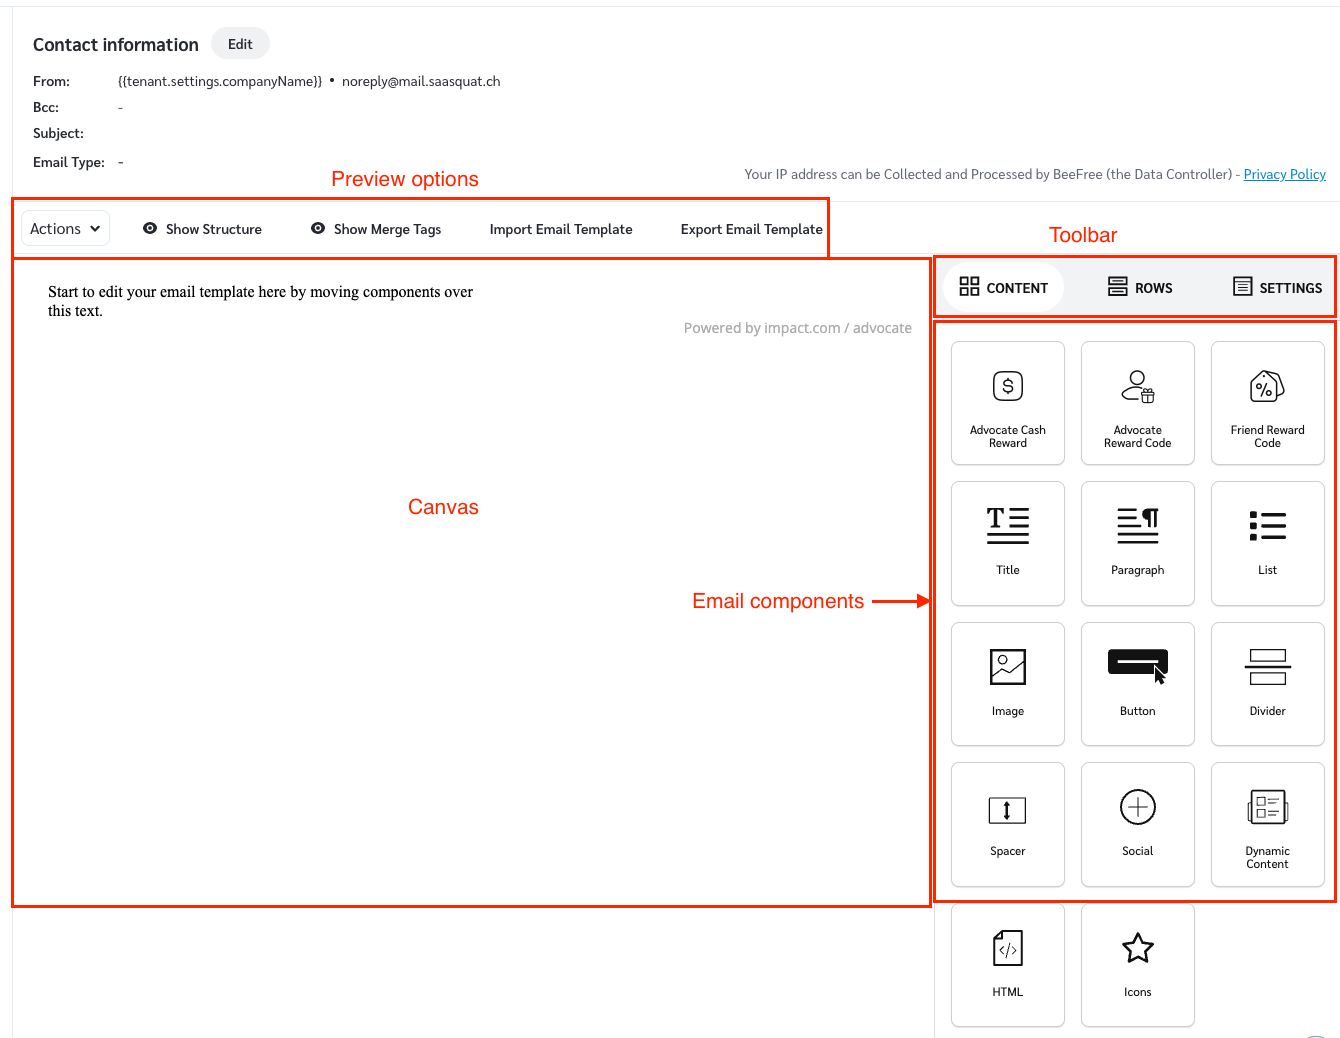Click Edit next to Contact information
Screen dimensions: 1340x1038
click(240, 44)
